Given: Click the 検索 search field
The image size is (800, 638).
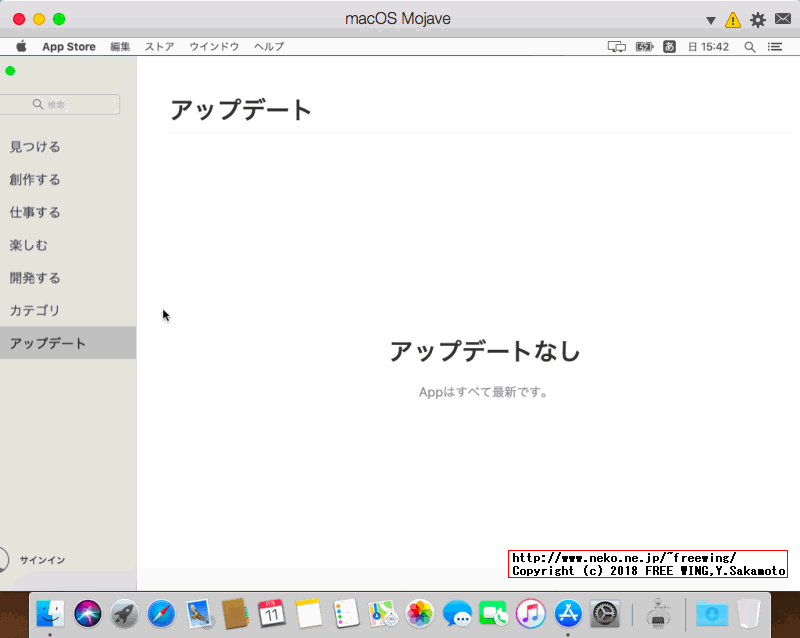Looking at the screenshot, I should pos(60,104).
